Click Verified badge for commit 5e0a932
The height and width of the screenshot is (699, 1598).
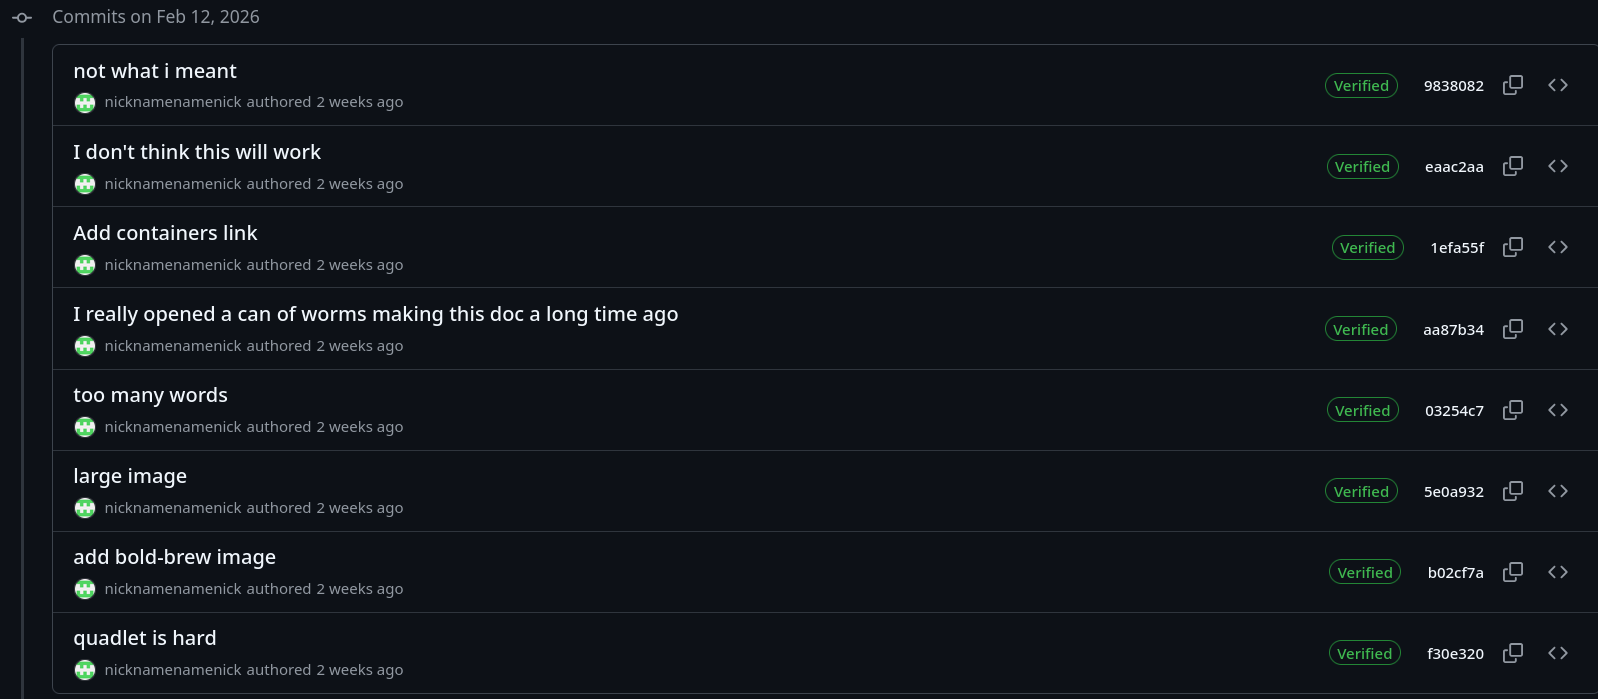(1361, 492)
